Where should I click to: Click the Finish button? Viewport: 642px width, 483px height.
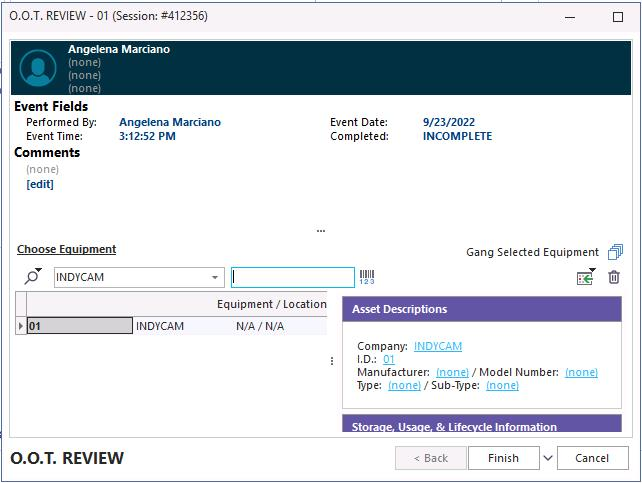[x=503, y=458]
